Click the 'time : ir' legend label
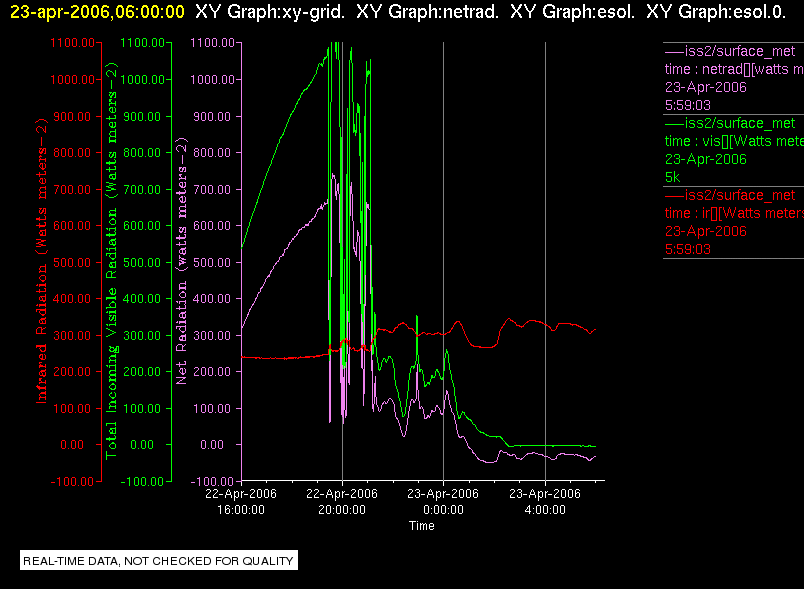Screen dimensions: 804x589 click(x=734, y=213)
